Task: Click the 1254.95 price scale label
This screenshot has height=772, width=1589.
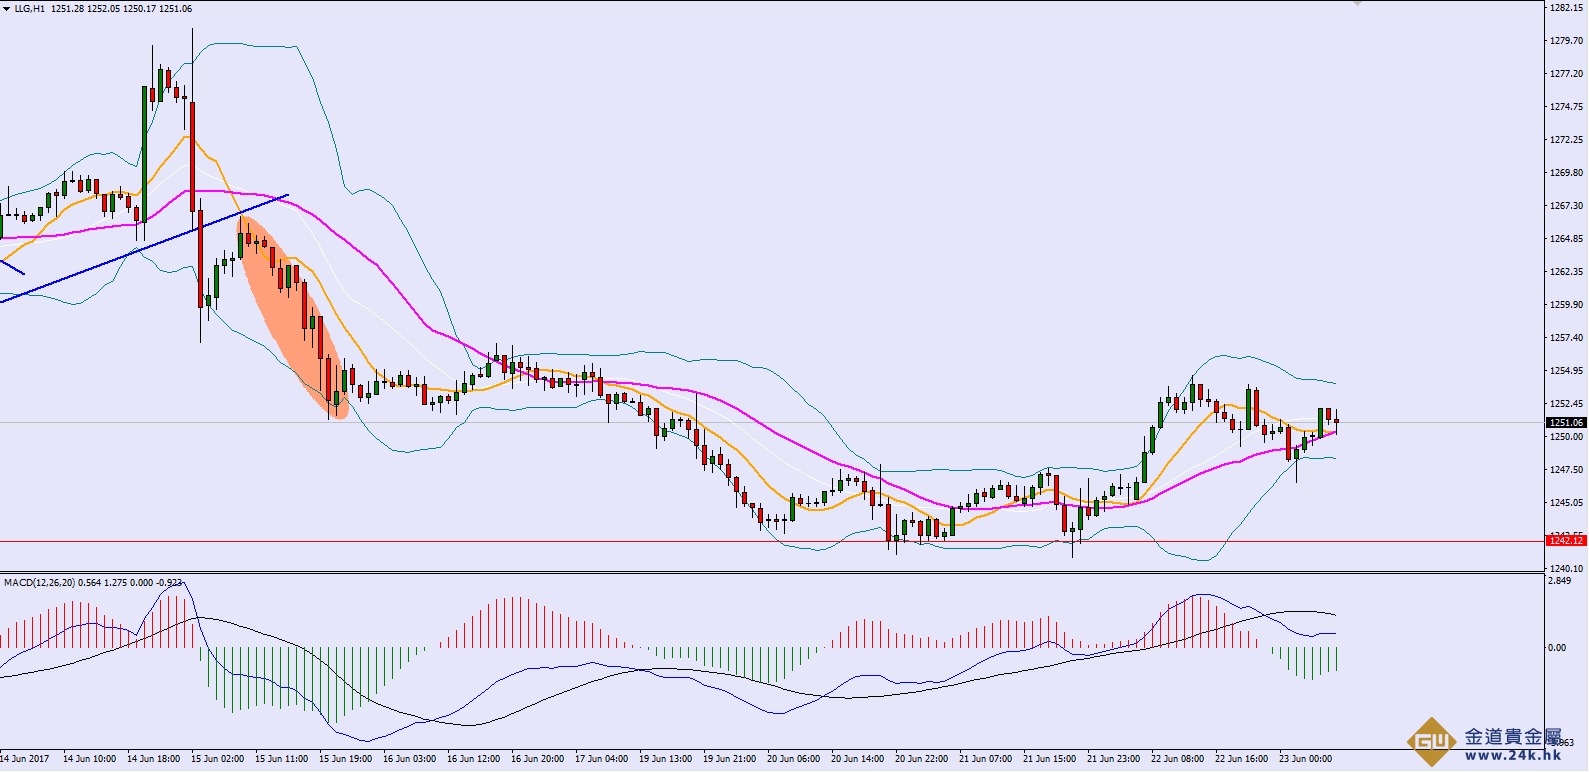Action: pos(1566,371)
